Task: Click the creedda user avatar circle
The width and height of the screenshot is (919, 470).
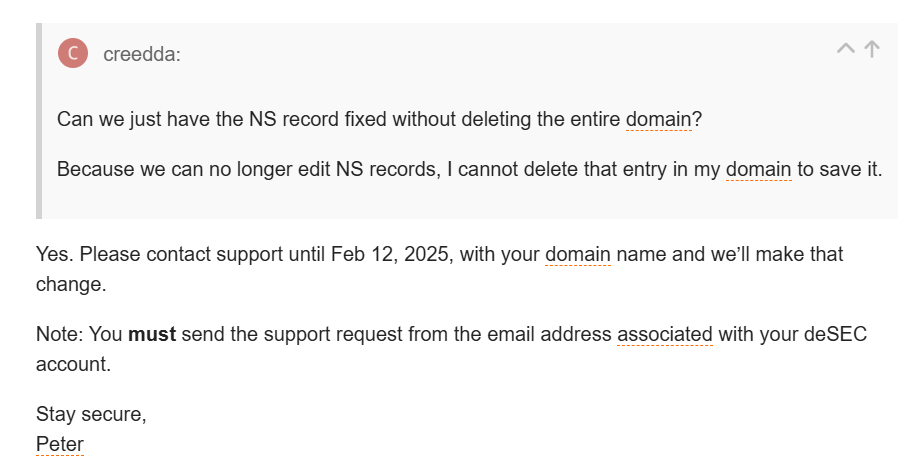Action: 73,53
